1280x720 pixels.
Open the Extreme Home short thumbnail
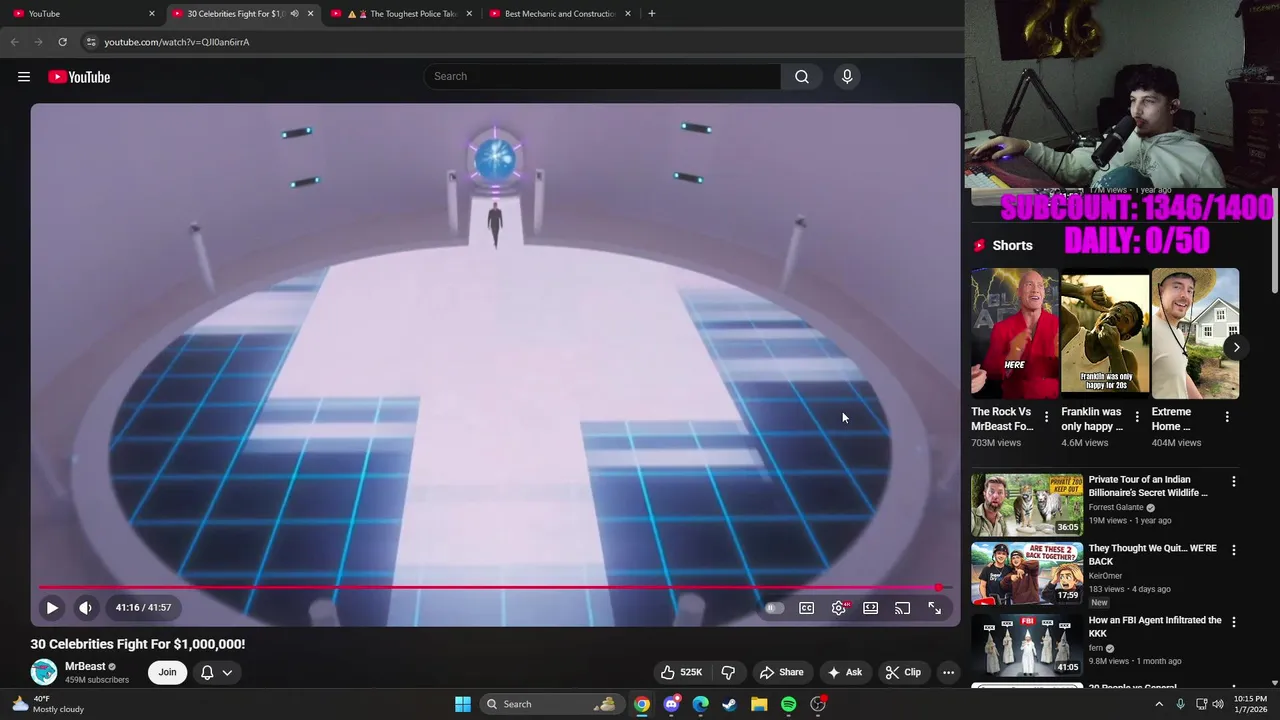pos(1195,333)
